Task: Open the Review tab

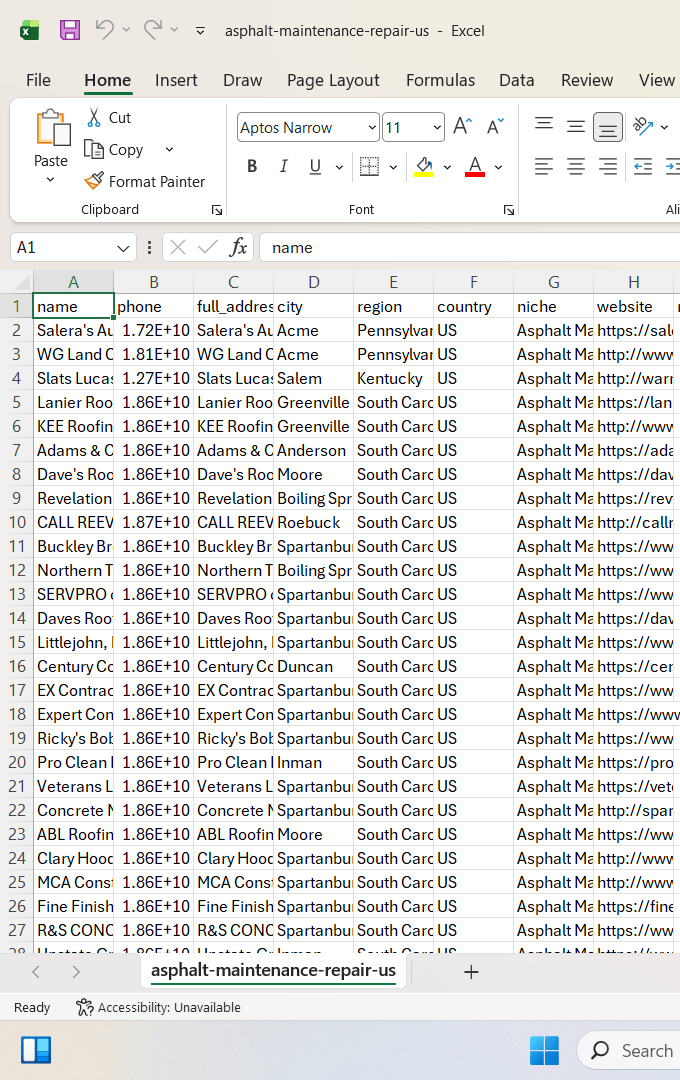Action: (587, 80)
